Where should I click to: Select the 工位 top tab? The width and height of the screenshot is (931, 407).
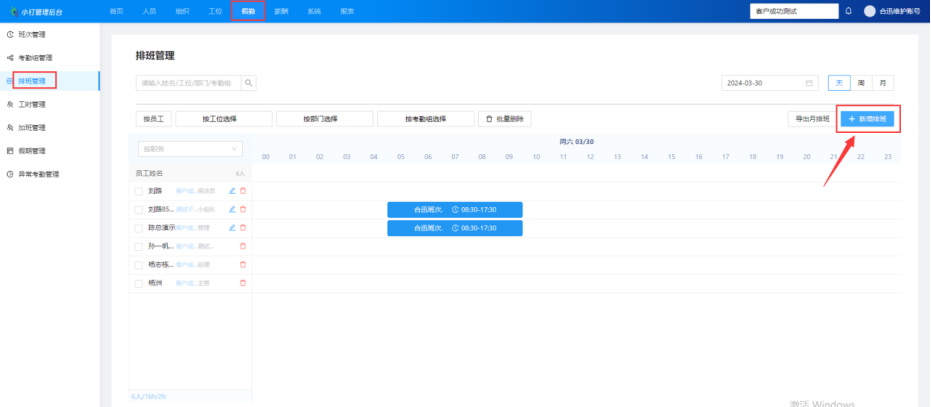click(x=215, y=11)
